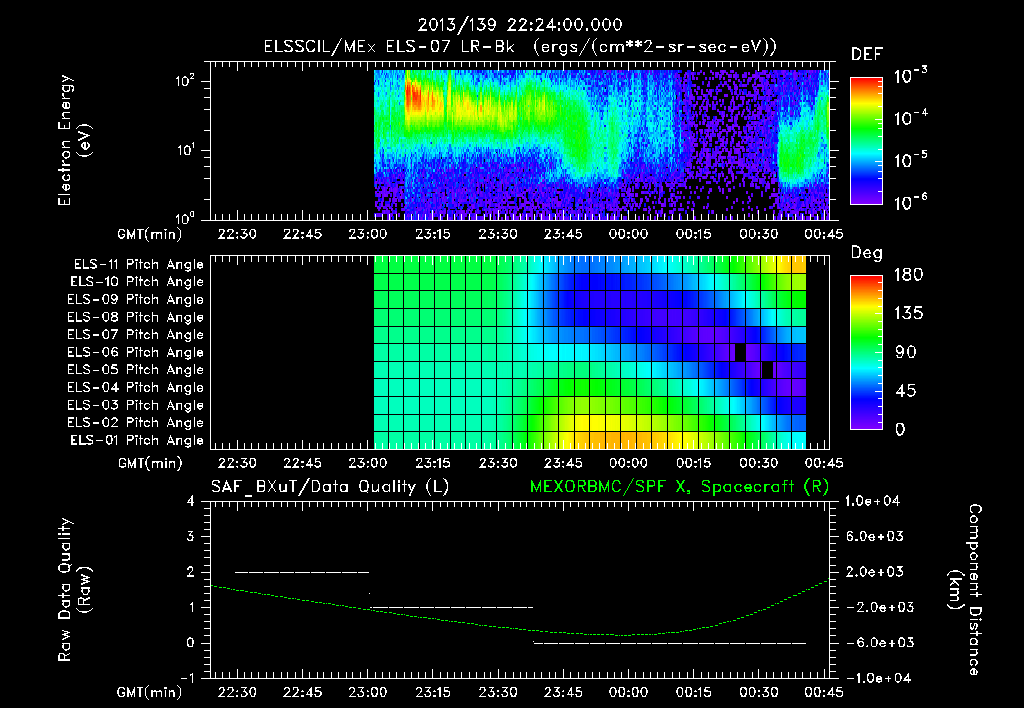Image resolution: width=1024 pixels, height=708 pixels.
Task: Click the 1.0e+04 distance tick label
Action: click(x=872, y=501)
